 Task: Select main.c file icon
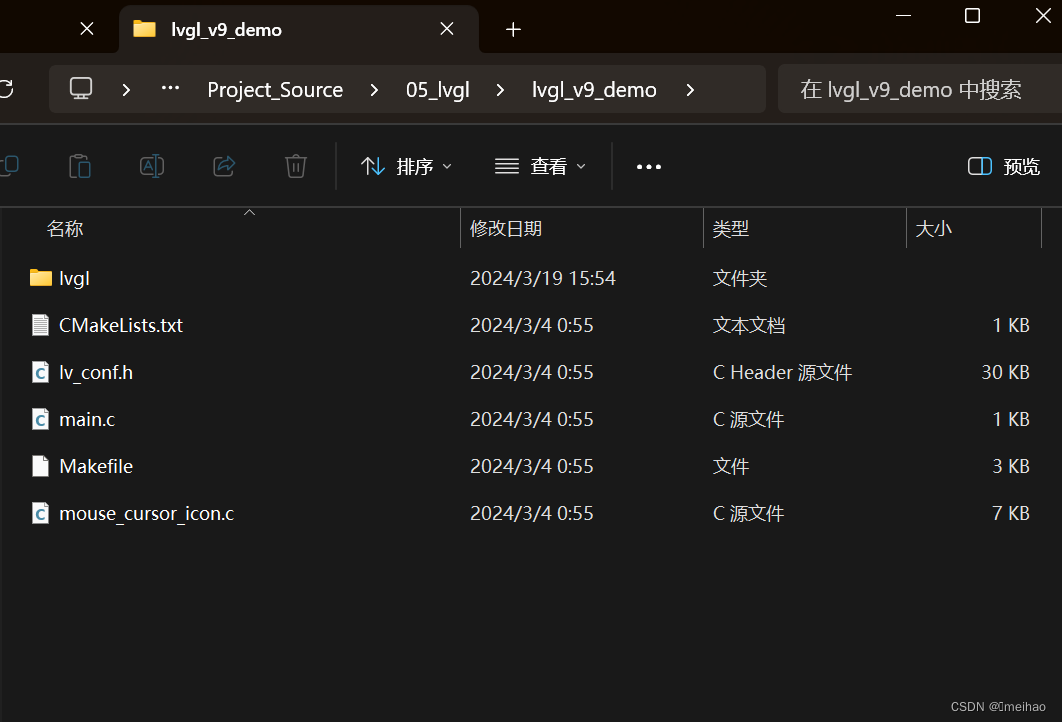coord(41,419)
